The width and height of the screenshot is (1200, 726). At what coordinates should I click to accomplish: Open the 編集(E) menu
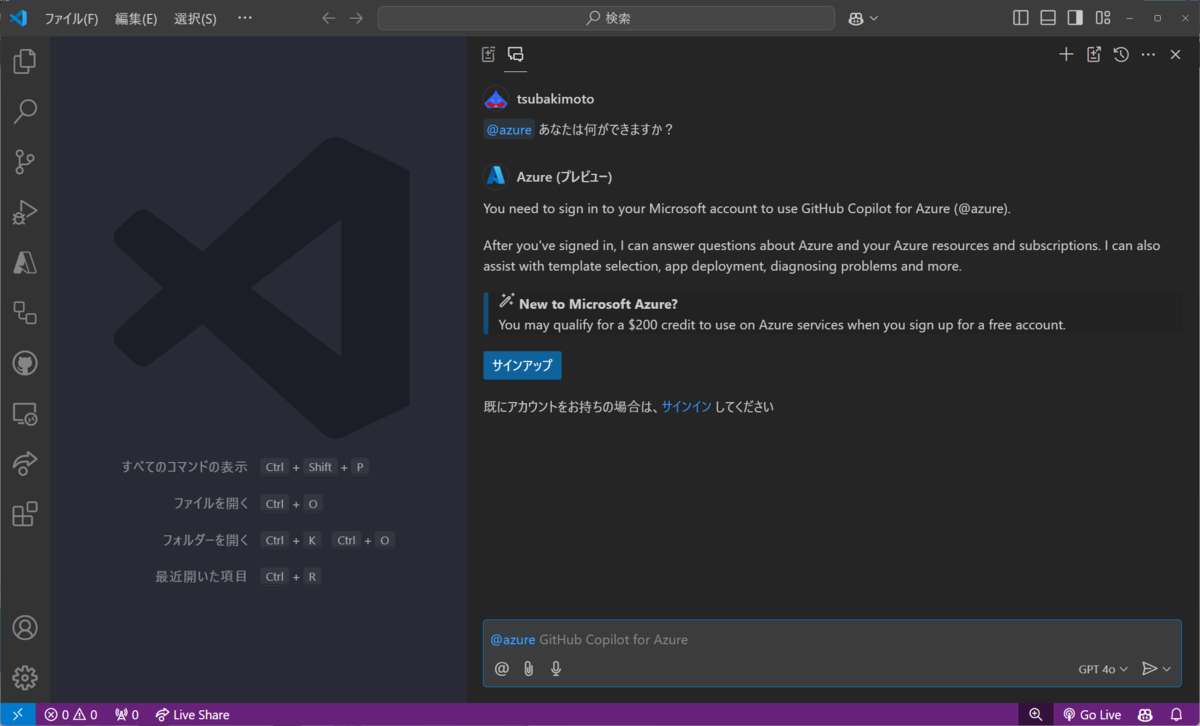[136, 18]
